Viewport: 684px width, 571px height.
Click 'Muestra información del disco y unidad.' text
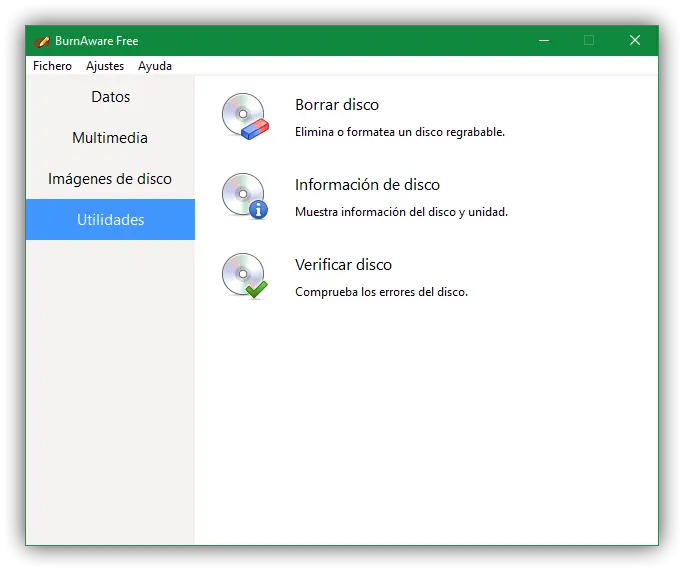pos(401,212)
